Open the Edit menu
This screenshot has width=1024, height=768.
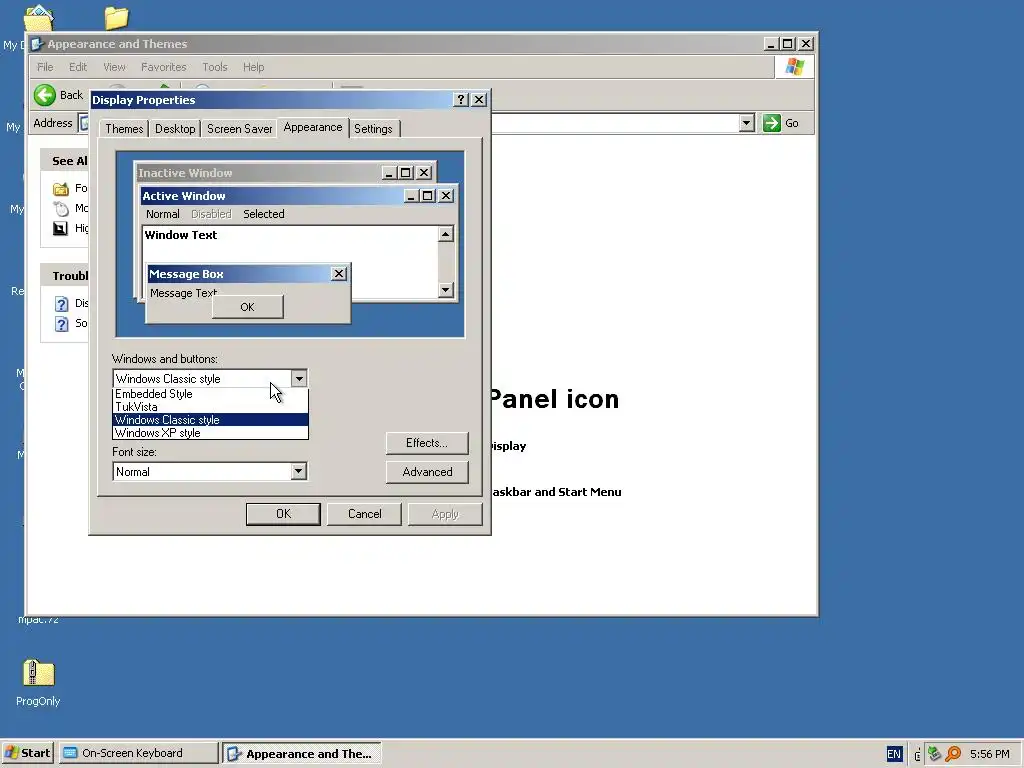tap(78, 67)
